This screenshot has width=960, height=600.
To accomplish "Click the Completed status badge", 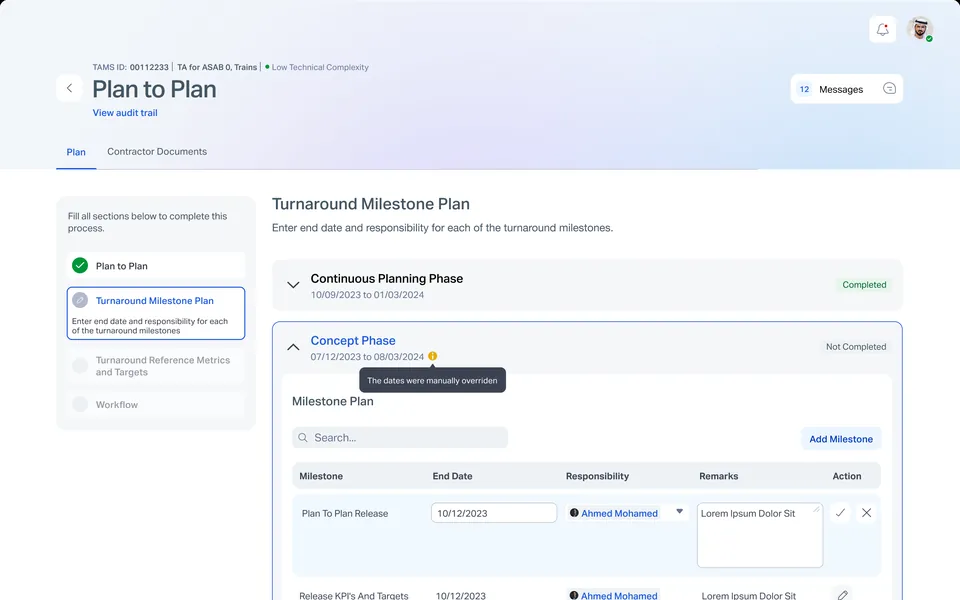I will (864, 285).
